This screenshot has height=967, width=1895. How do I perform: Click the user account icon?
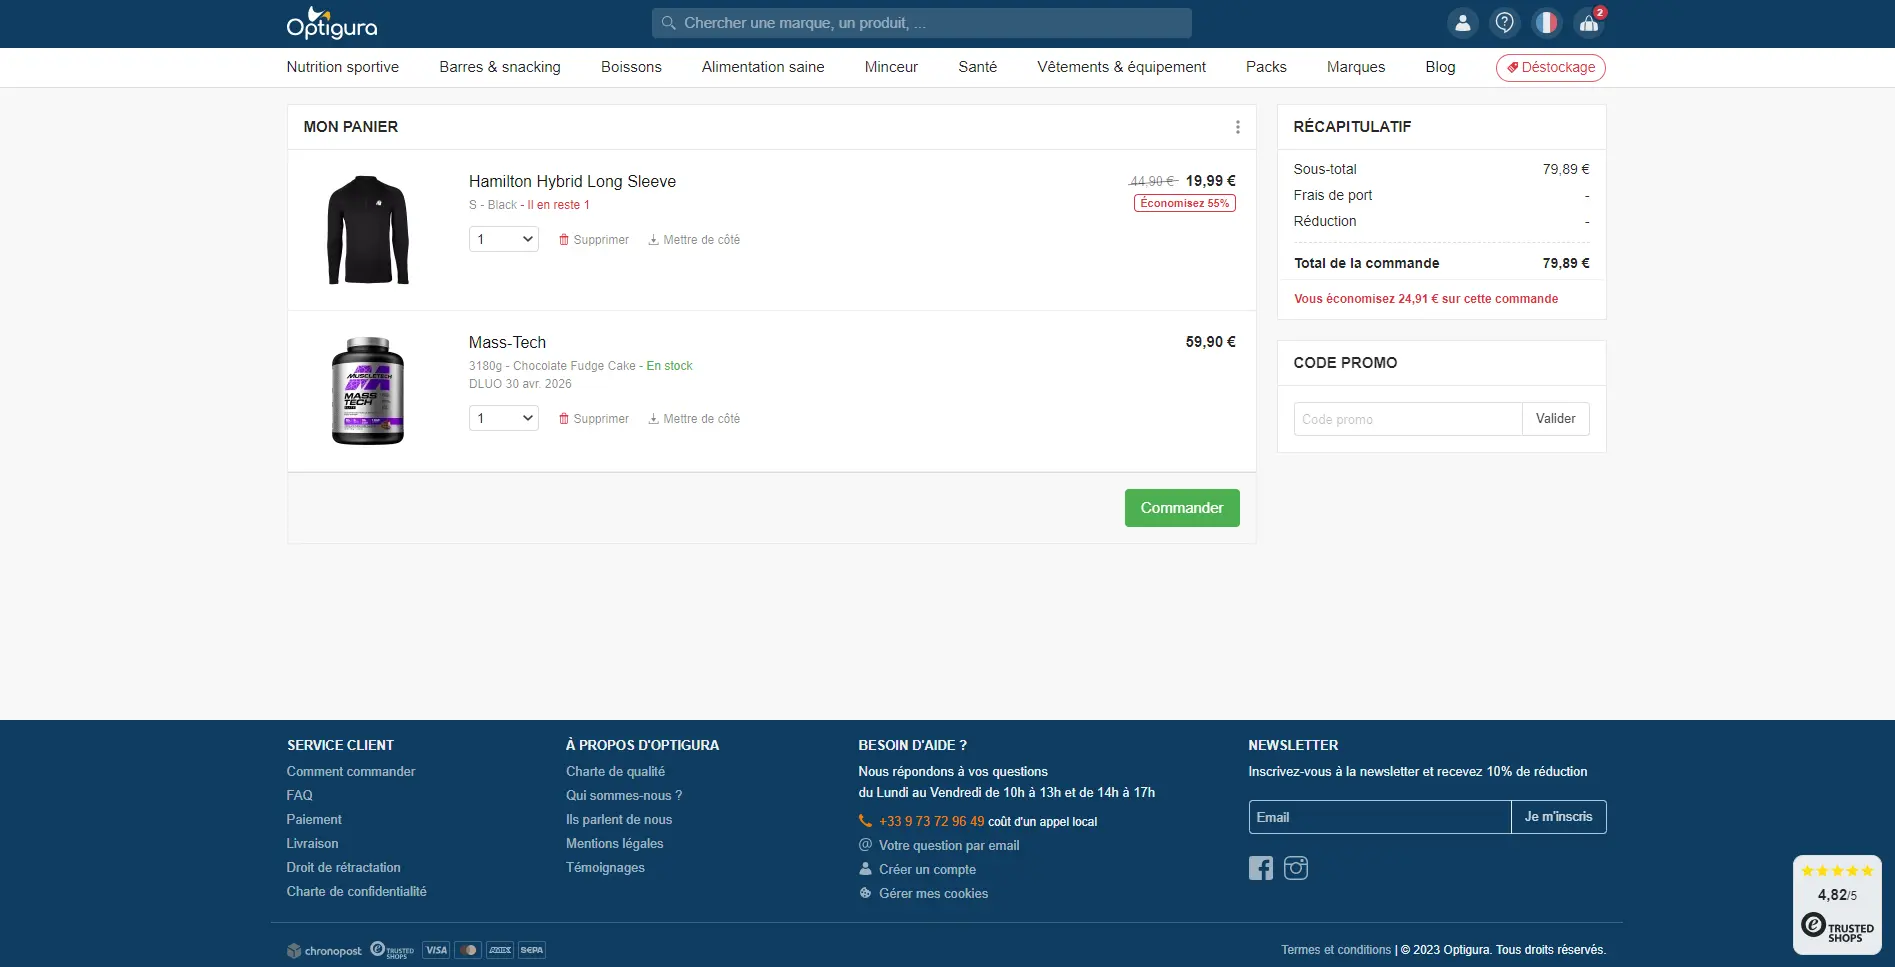click(x=1463, y=23)
